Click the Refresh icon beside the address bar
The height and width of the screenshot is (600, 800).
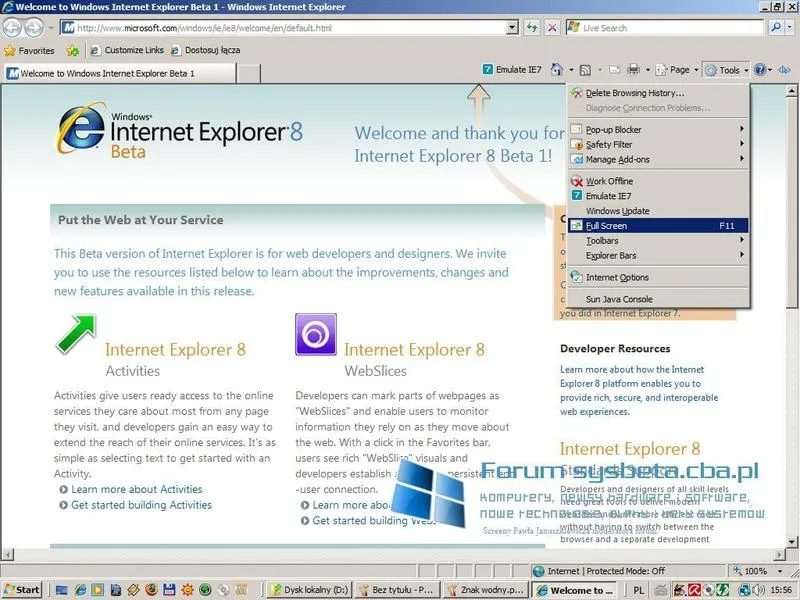tap(532, 28)
